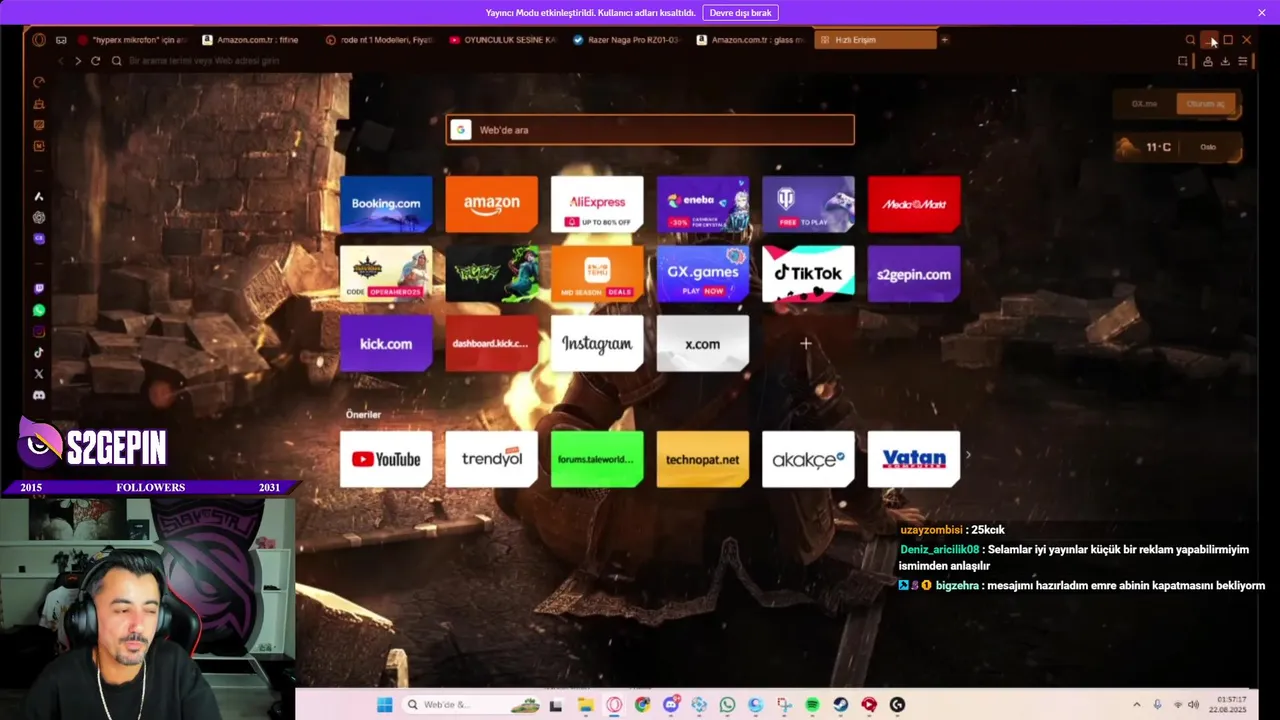Open Steam from the taskbar

841,705
